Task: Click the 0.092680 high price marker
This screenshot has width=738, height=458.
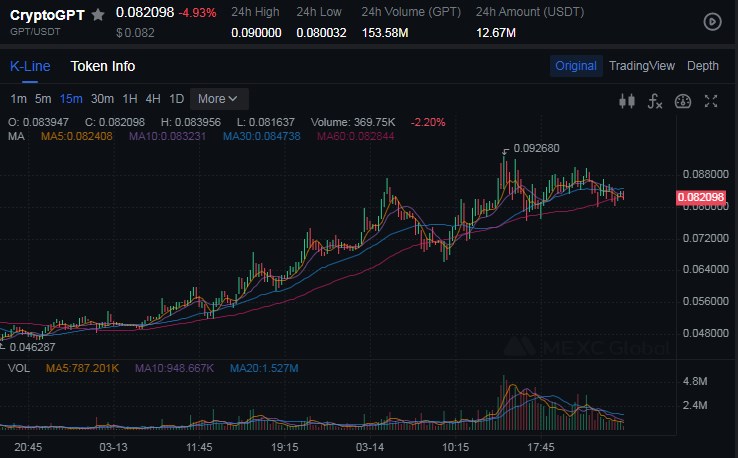Action: click(x=536, y=148)
